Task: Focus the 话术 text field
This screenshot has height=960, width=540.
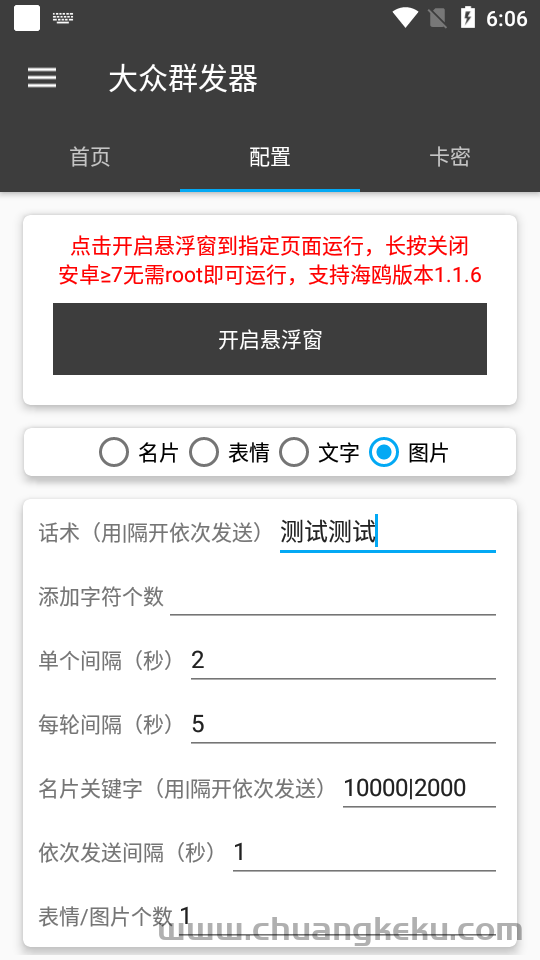Action: [388, 531]
